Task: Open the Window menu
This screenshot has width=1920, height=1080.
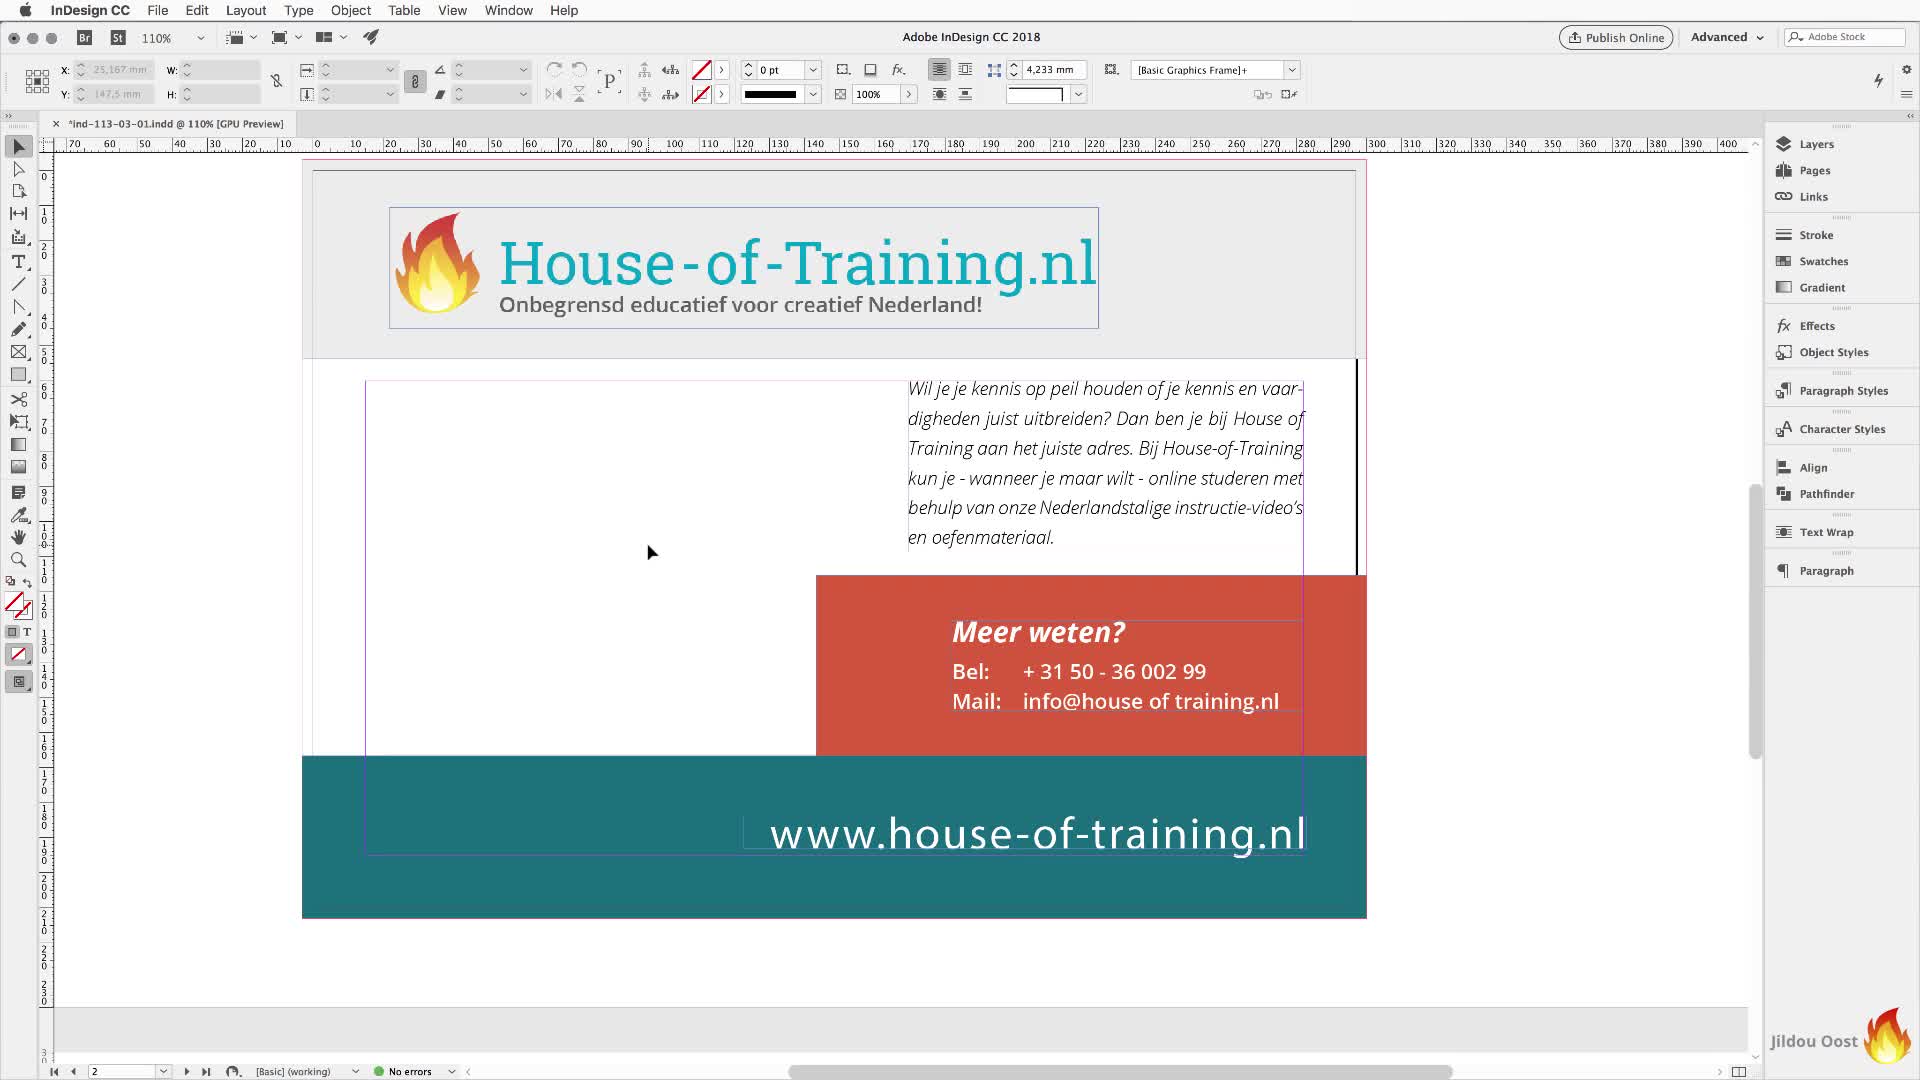Action: tap(508, 10)
